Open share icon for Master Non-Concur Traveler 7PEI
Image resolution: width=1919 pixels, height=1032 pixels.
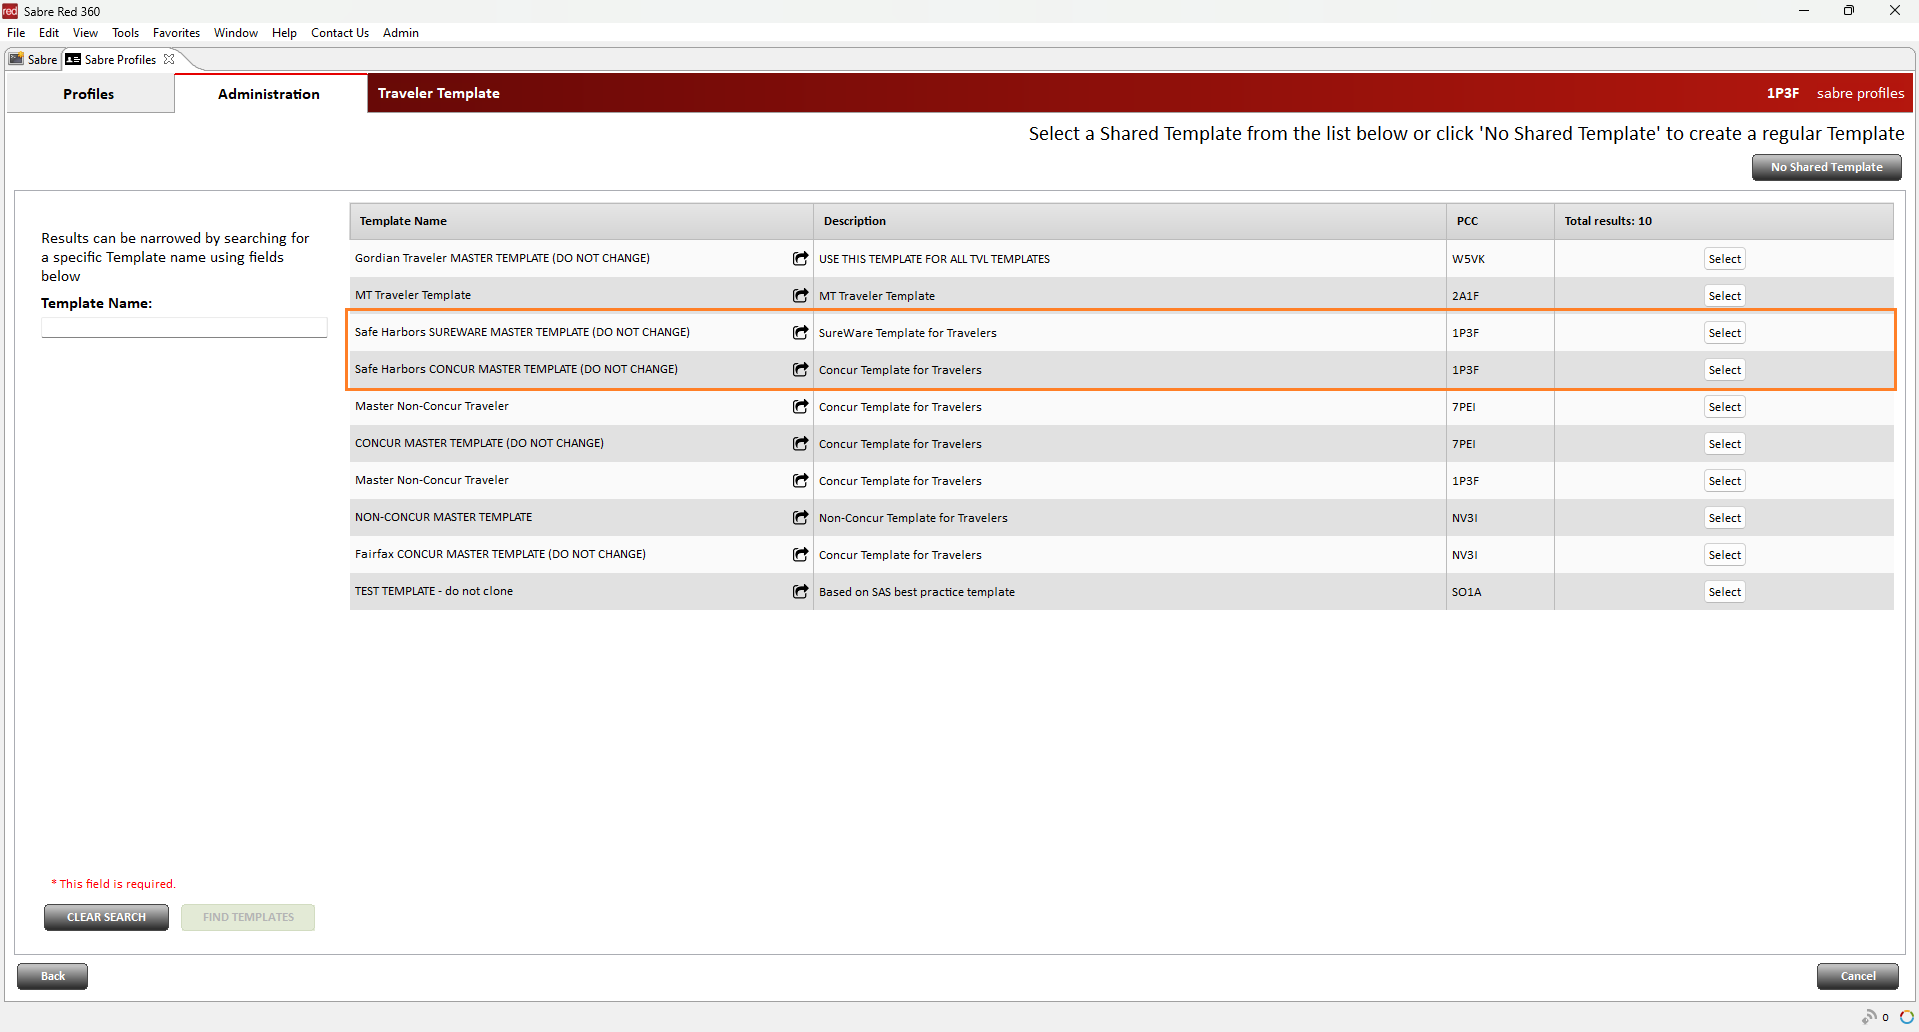[800, 406]
